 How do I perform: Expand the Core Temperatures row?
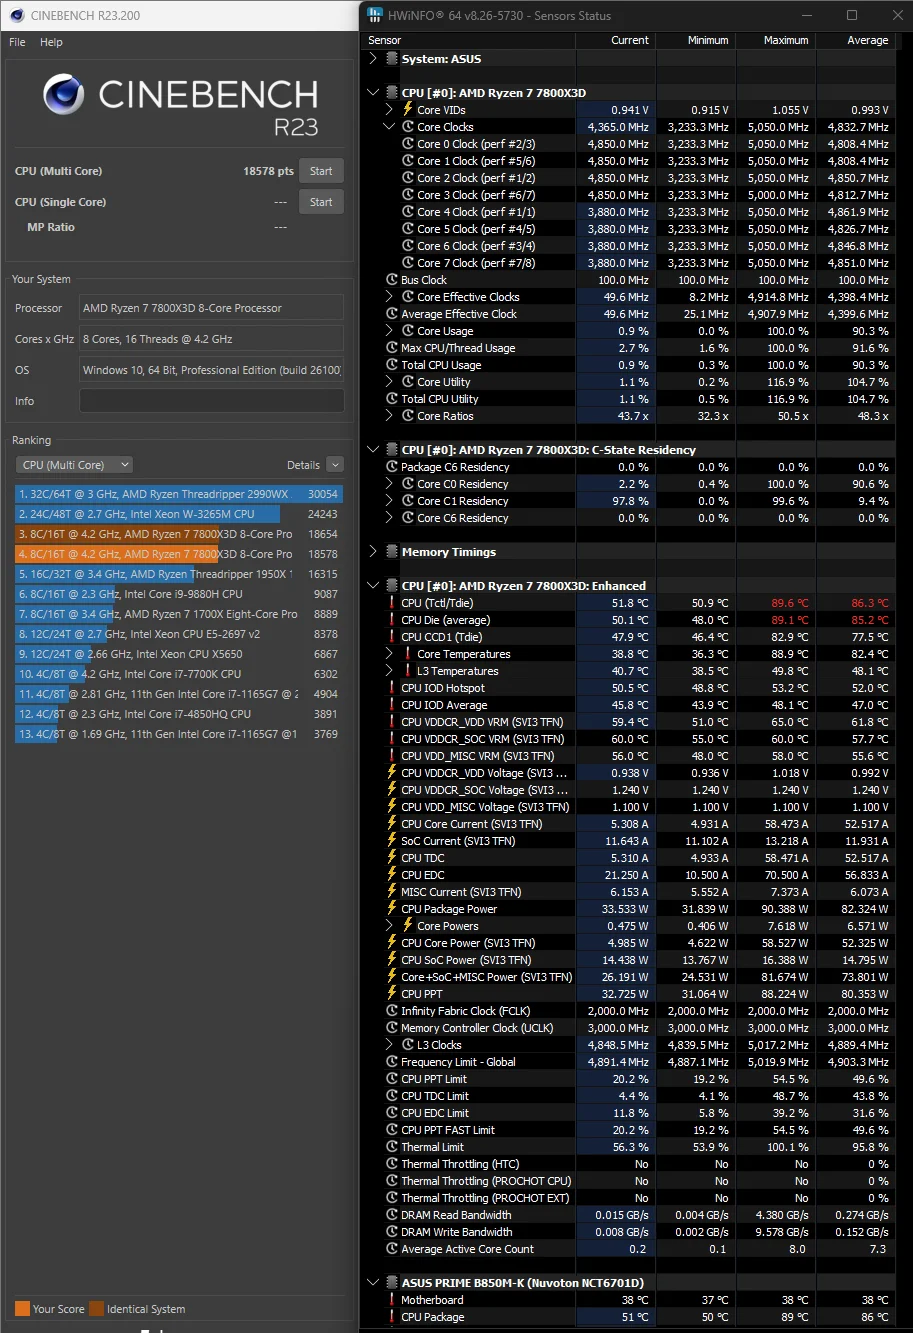[390, 654]
